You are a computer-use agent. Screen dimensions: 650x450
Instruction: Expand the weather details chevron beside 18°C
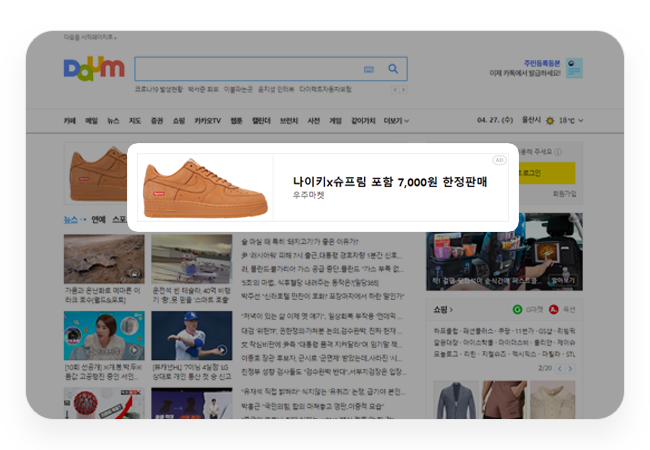point(581,121)
